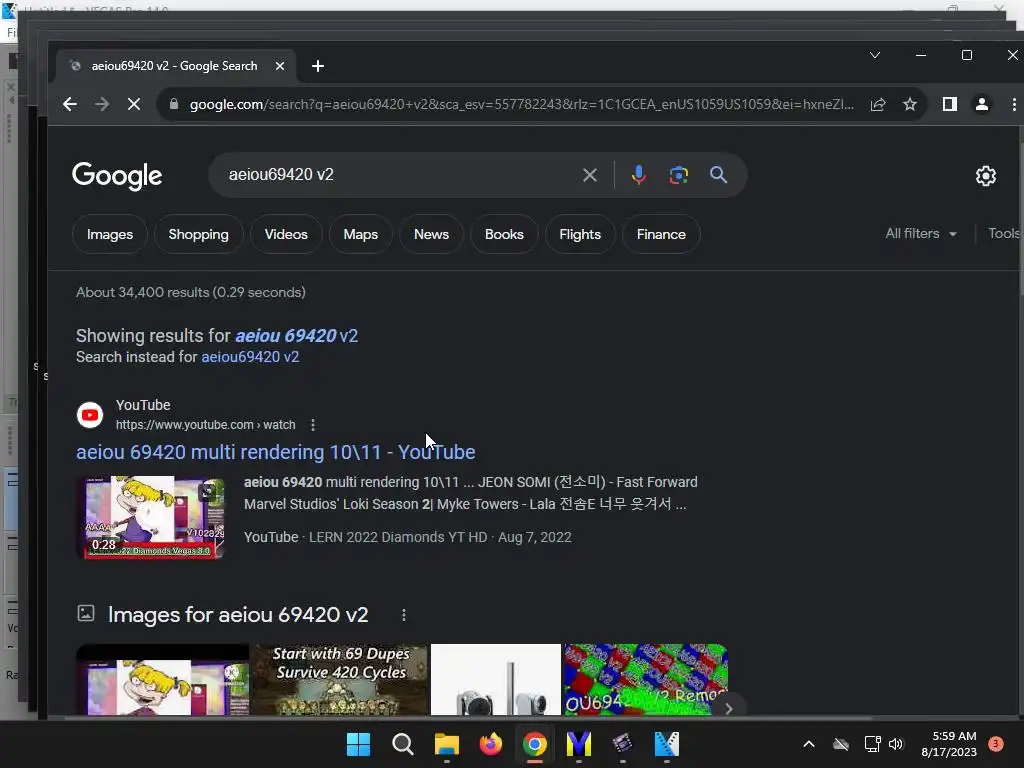Open the film-strip video app in taskbar
1024x768 pixels.
pyautogui.click(x=622, y=744)
